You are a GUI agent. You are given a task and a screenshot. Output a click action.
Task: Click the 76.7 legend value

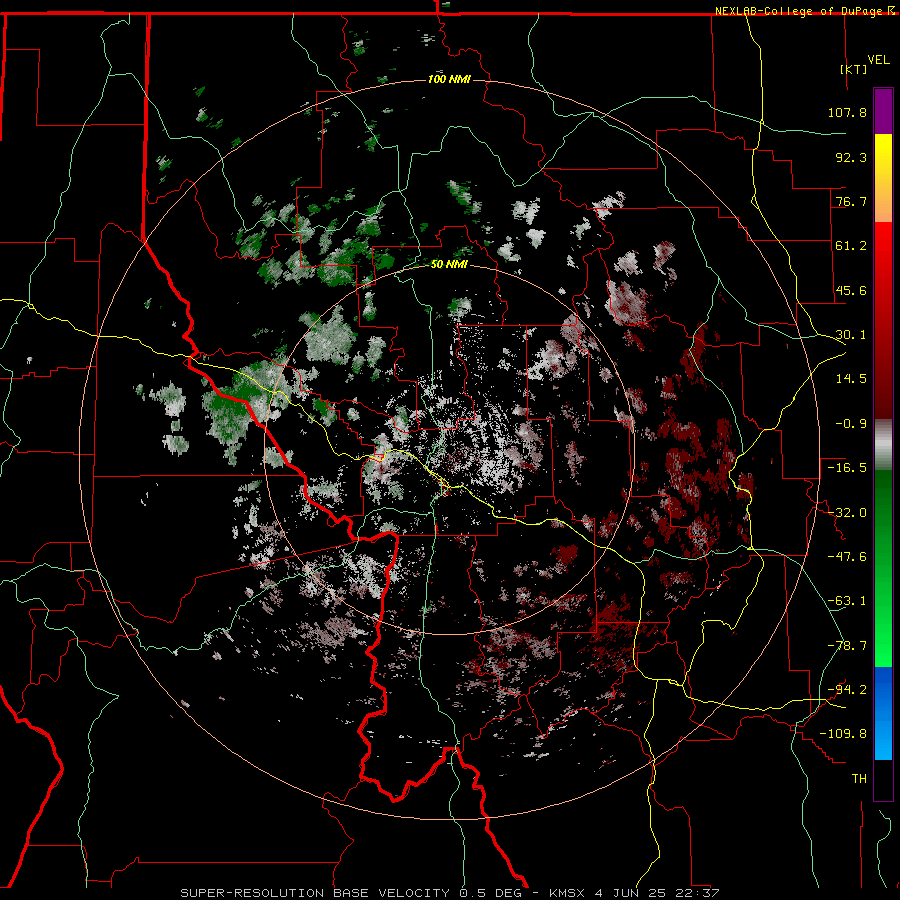tap(851, 201)
